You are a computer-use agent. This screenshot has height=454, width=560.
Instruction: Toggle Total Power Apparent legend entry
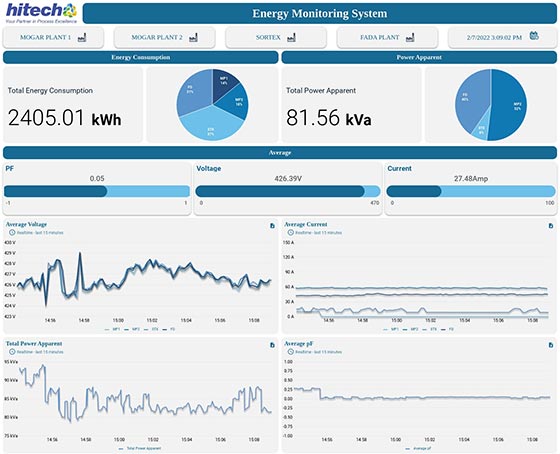point(140,448)
